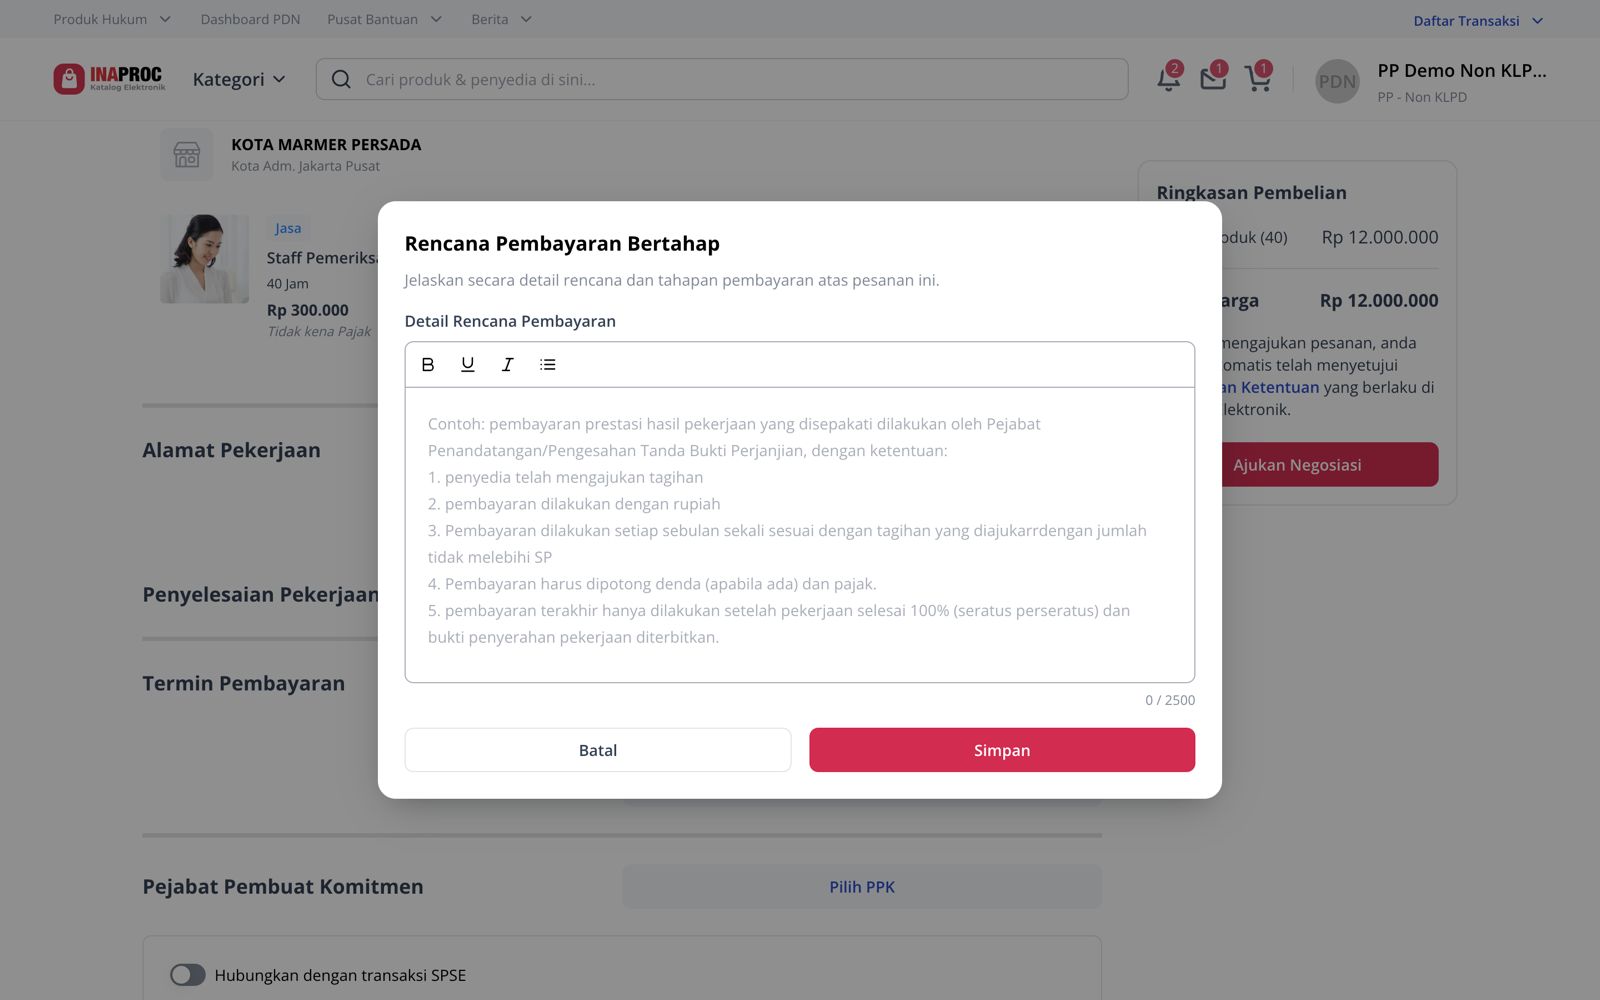Open the shopping cart icon

[1258, 77]
